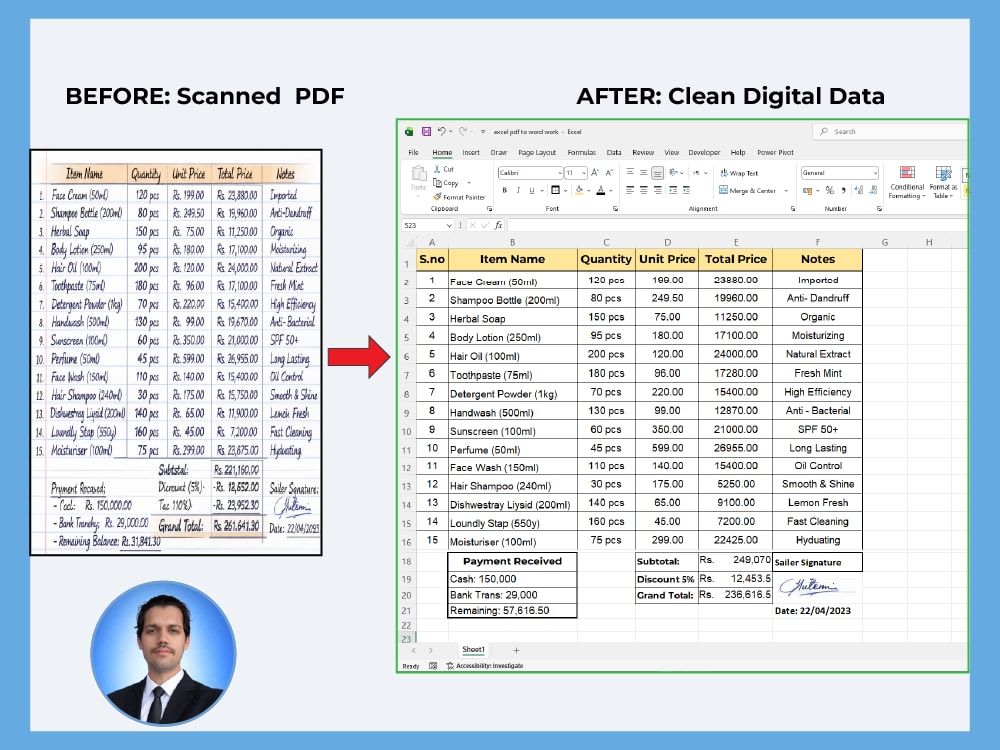Click in the formula bar input
The height and width of the screenshot is (750, 1000).
pos(737,225)
